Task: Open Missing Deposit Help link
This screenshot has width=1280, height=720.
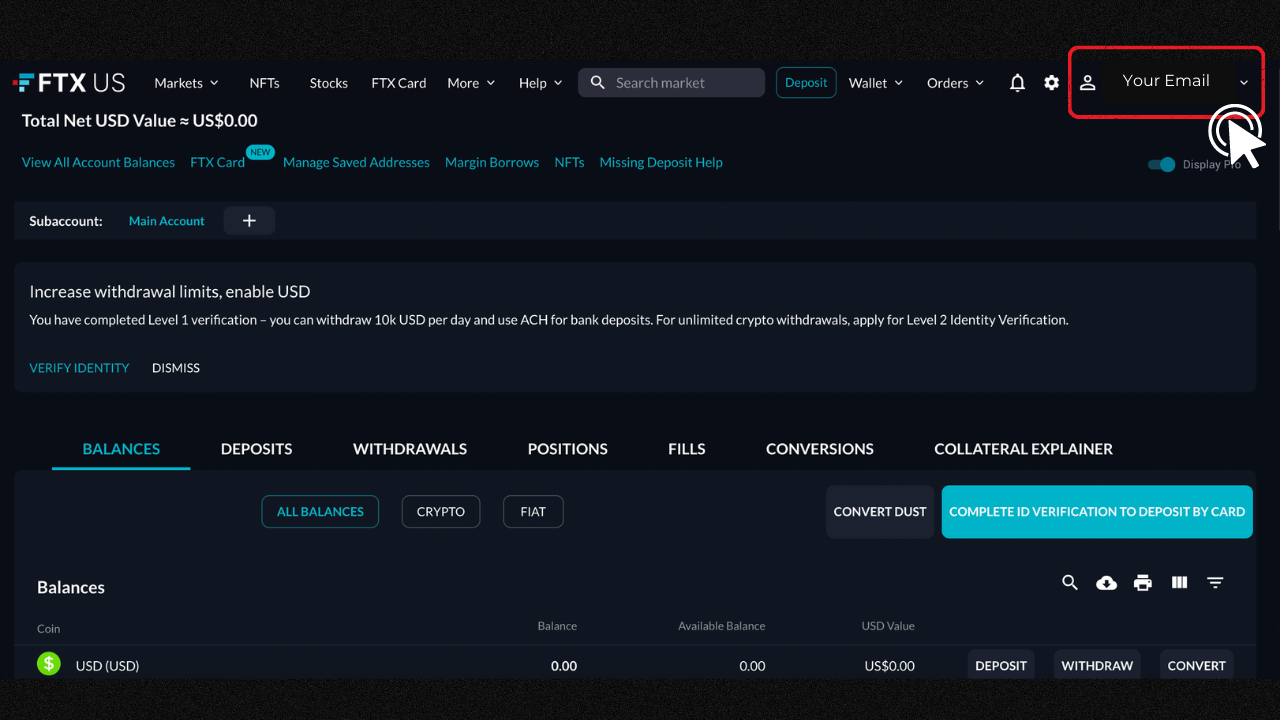Action: click(661, 162)
